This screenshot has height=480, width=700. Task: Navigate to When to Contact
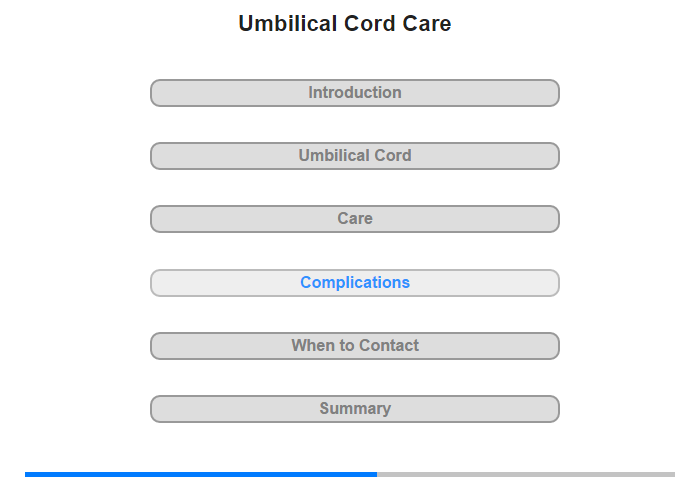[355, 346]
